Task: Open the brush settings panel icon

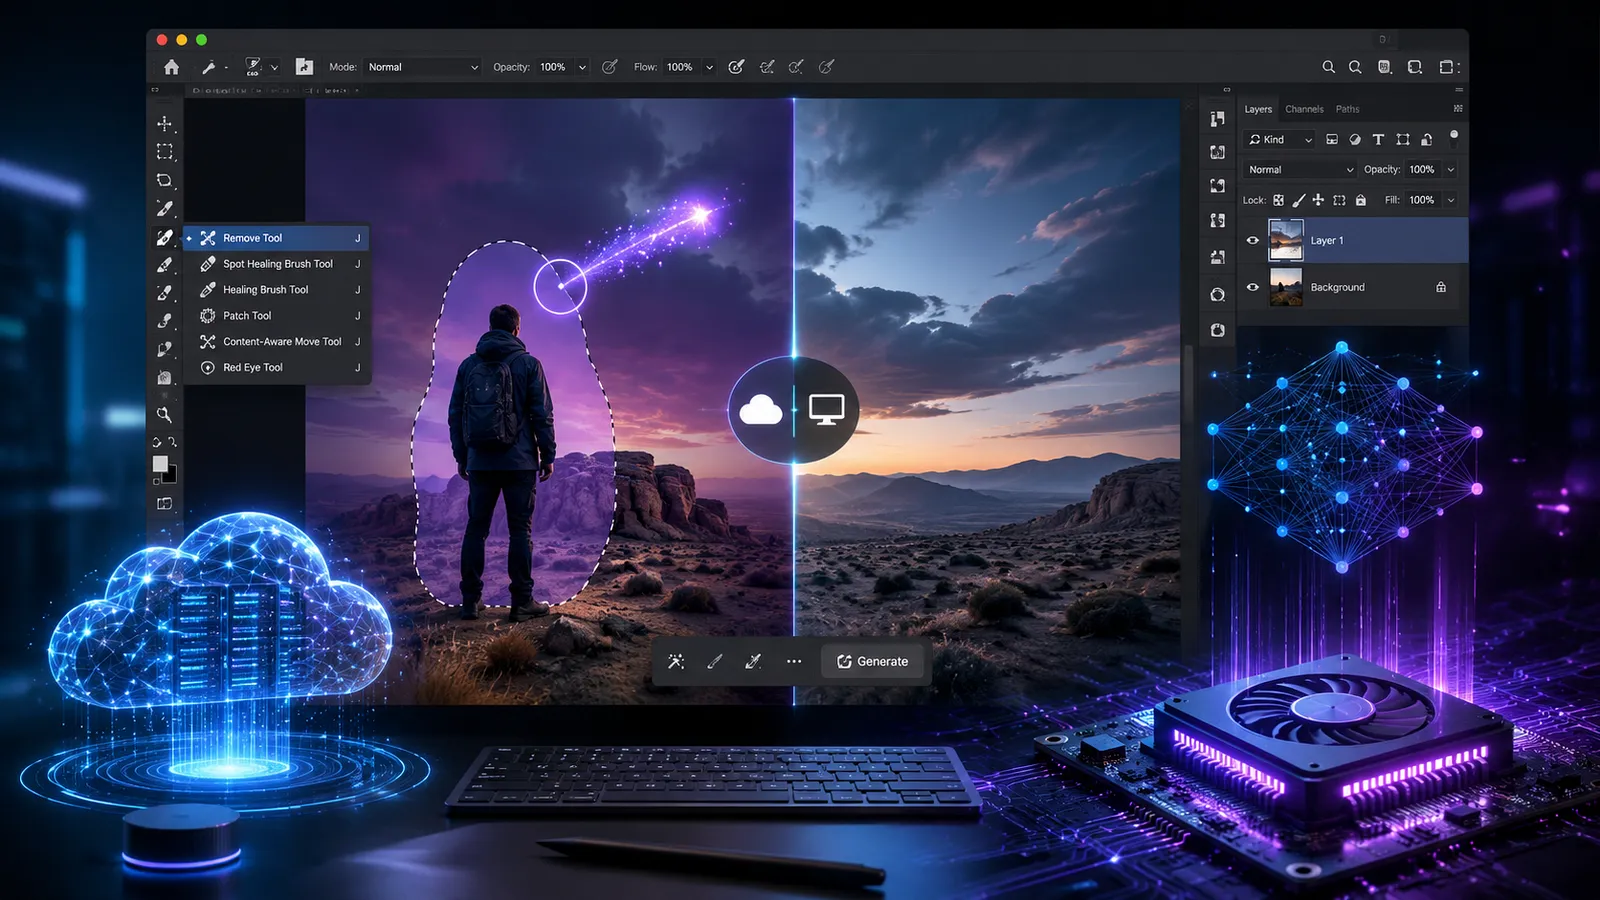Action: (305, 67)
